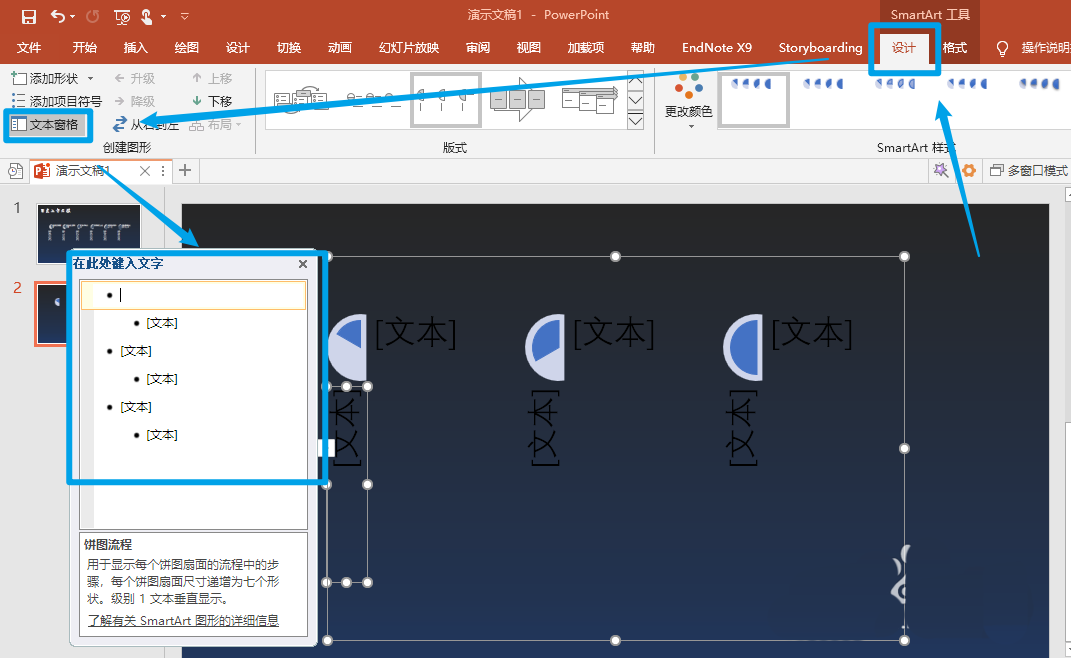Image resolution: width=1071 pixels, height=658 pixels.
Task: Open the 绘图 ribbon tab
Action: [x=186, y=47]
